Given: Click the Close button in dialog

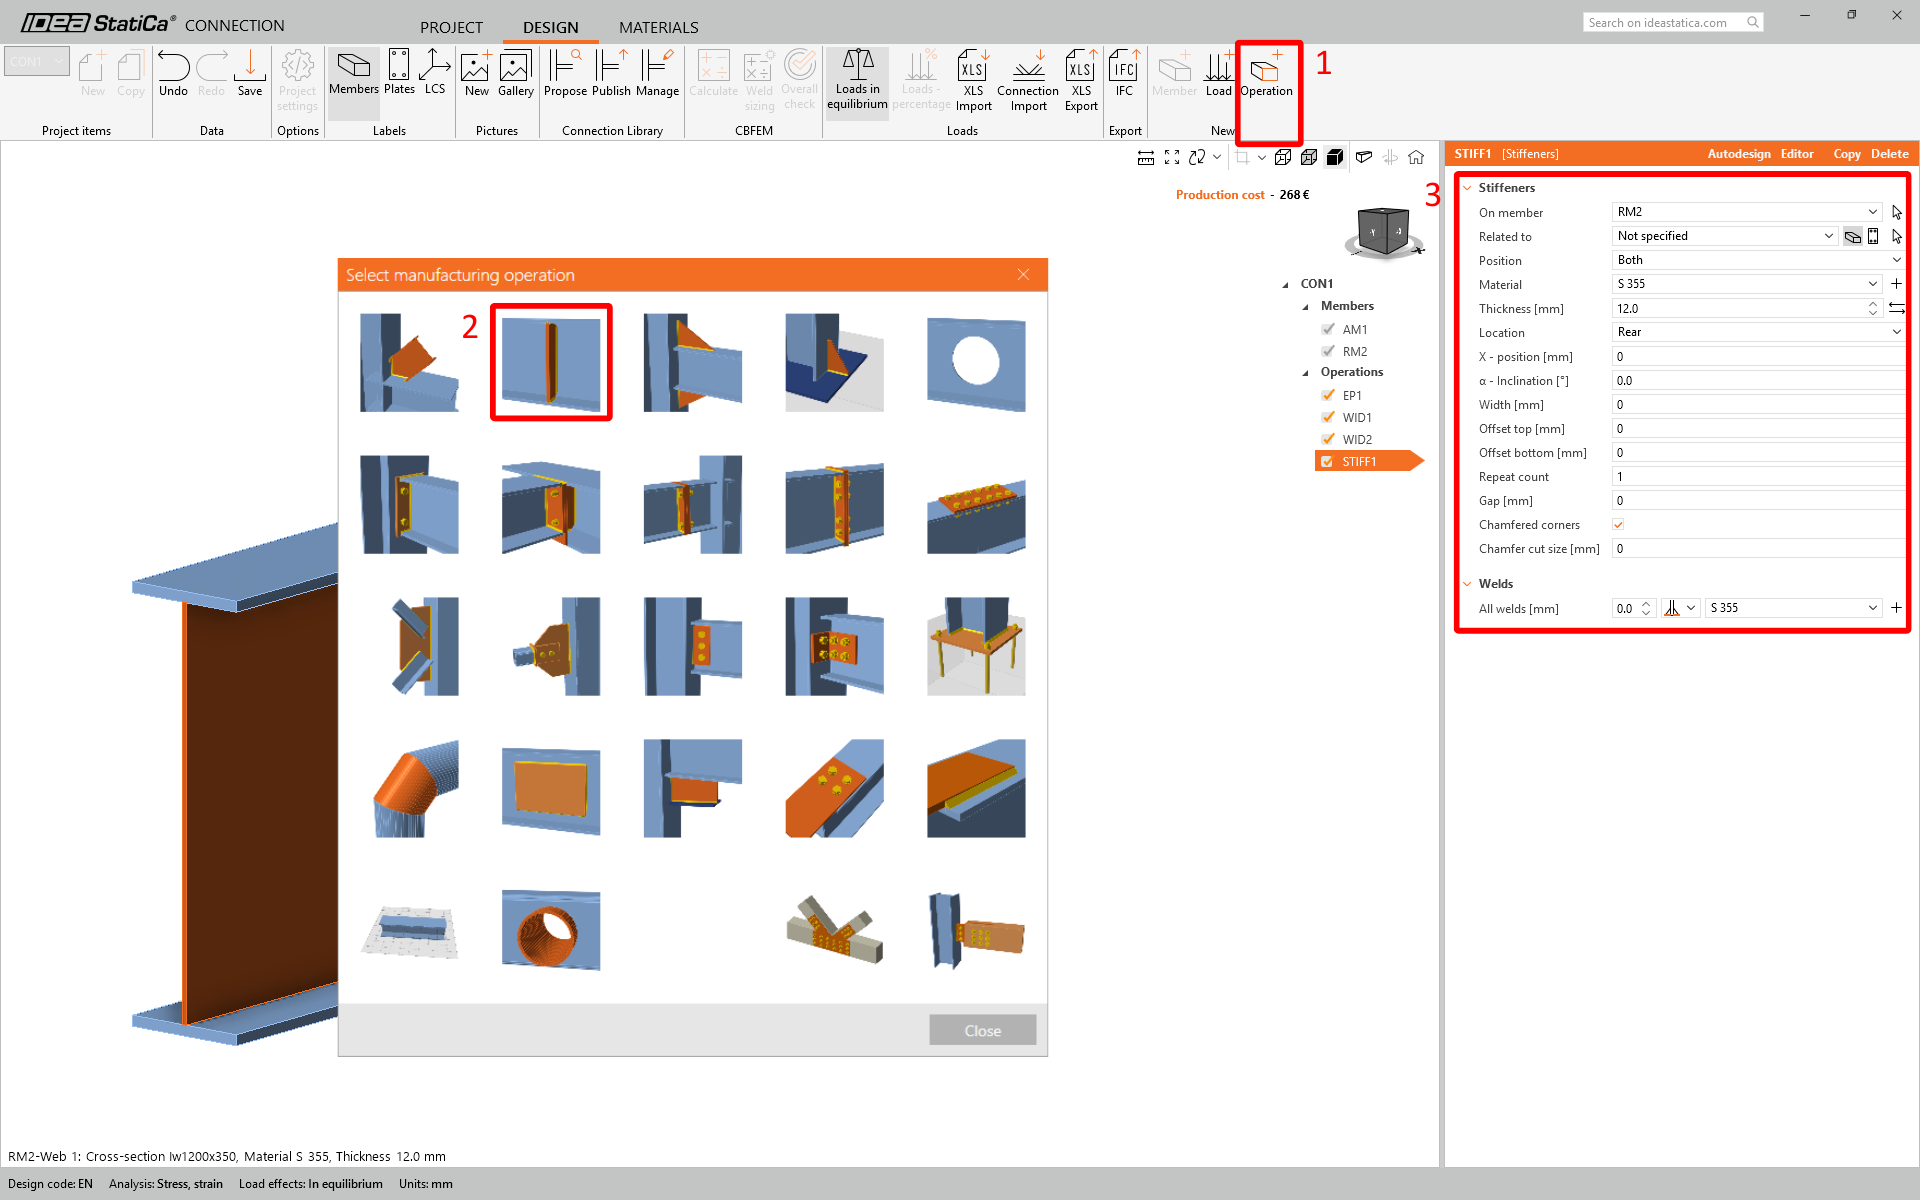Looking at the screenshot, I should pyautogui.click(x=982, y=1030).
